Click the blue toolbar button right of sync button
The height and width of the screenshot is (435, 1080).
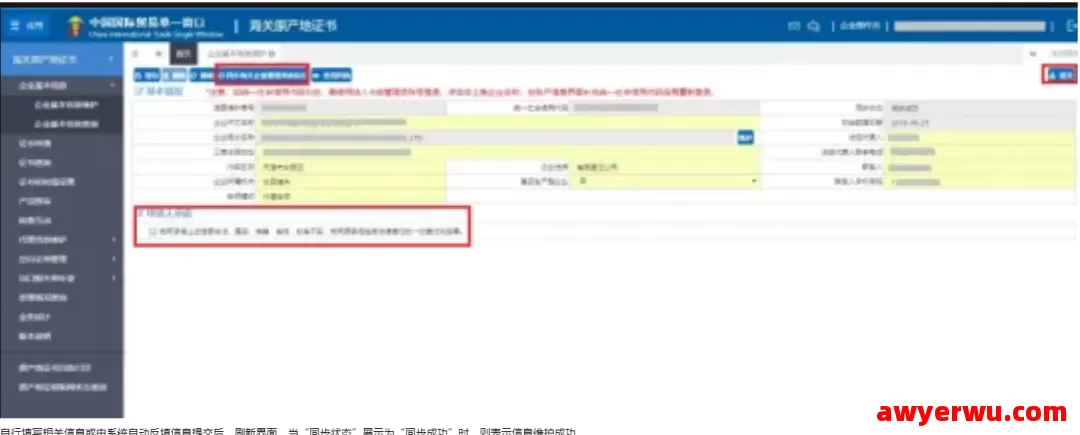pos(332,74)
